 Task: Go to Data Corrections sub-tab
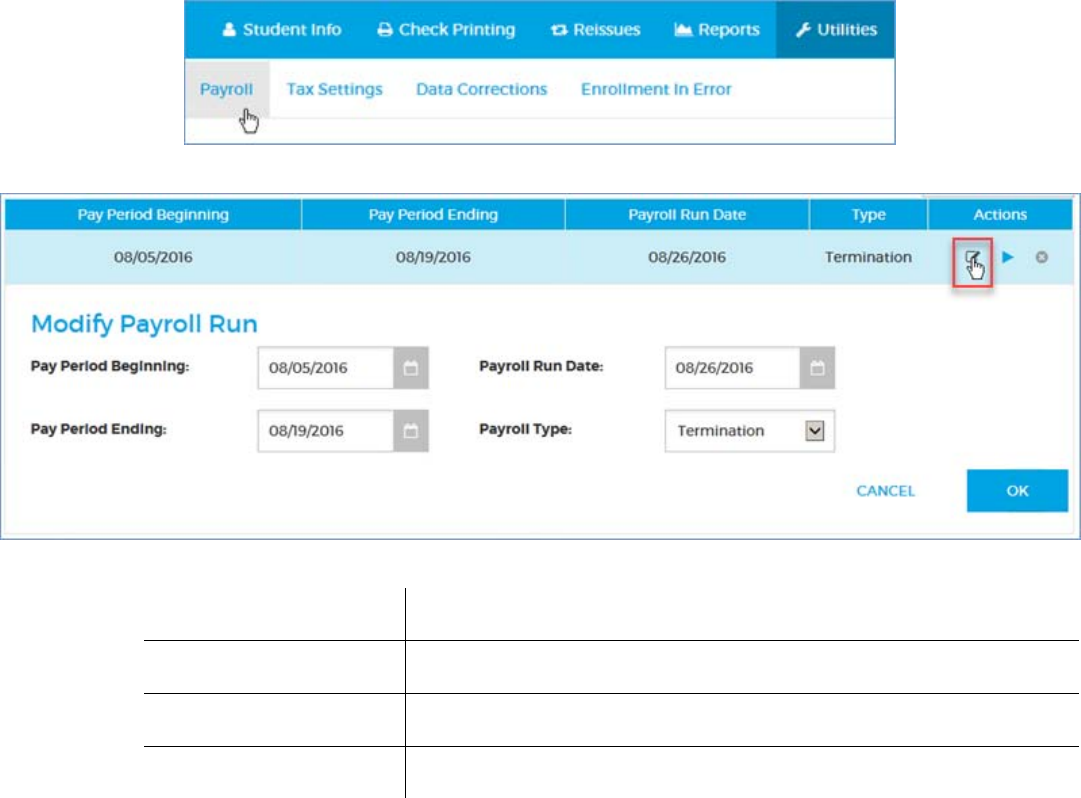[x=481, y=90]
